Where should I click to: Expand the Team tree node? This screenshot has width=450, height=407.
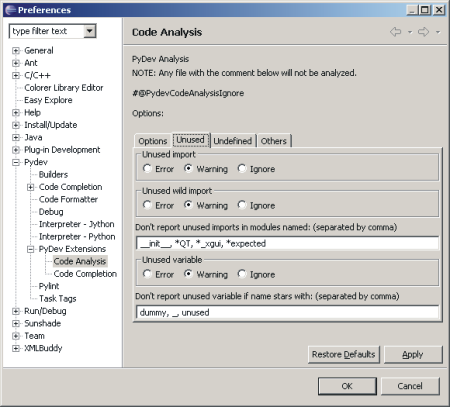[x=16, y=336]
